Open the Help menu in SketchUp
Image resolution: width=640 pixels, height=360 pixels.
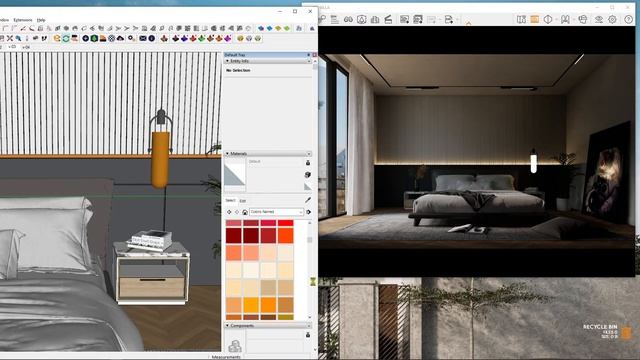(x=41, y=20)
